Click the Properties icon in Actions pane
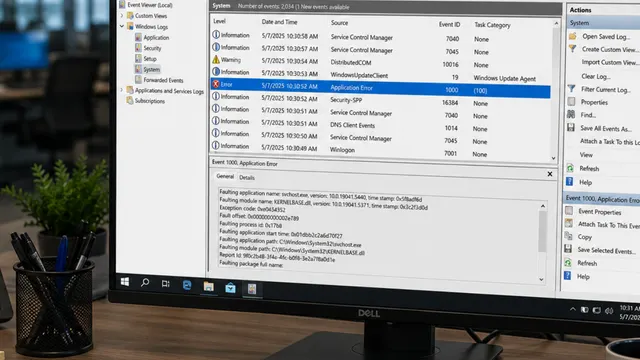The width and height of the screenshot is (640, 360). (x=571, y=102)
